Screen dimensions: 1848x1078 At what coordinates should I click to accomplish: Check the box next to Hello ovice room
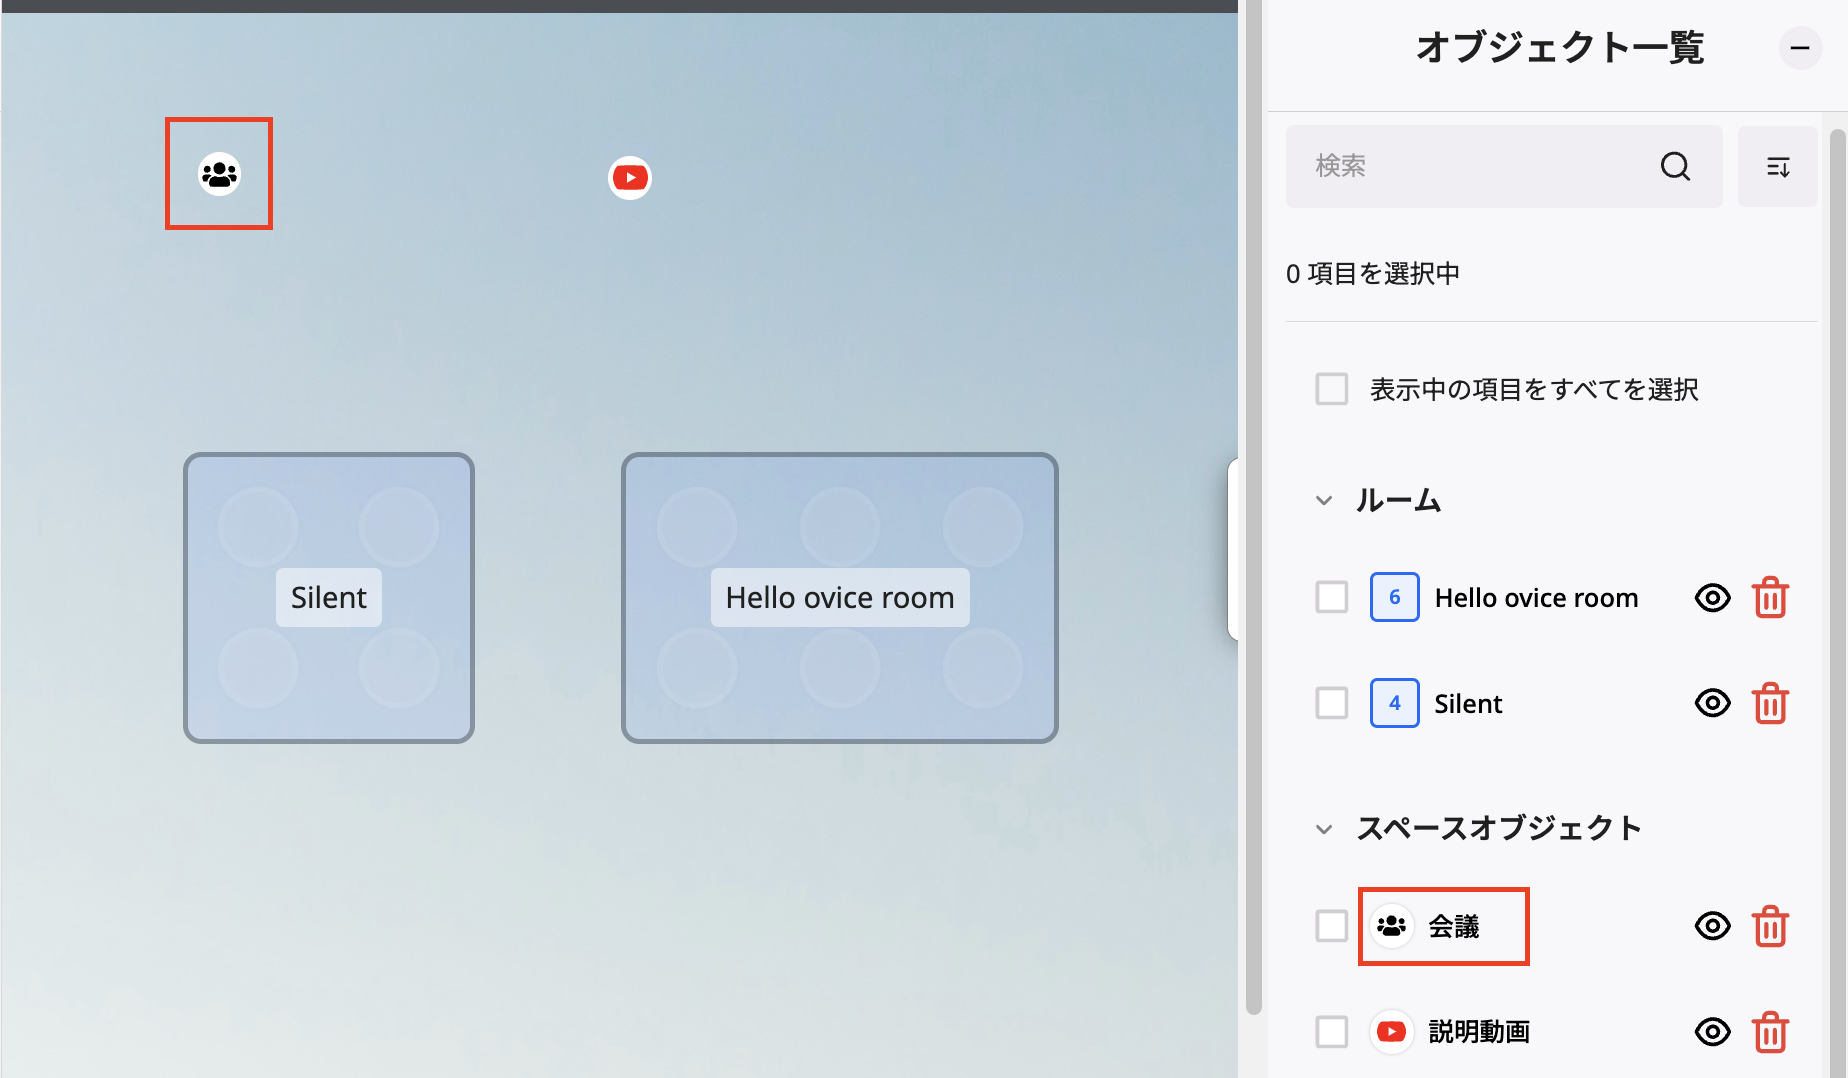click(1331, 597)
